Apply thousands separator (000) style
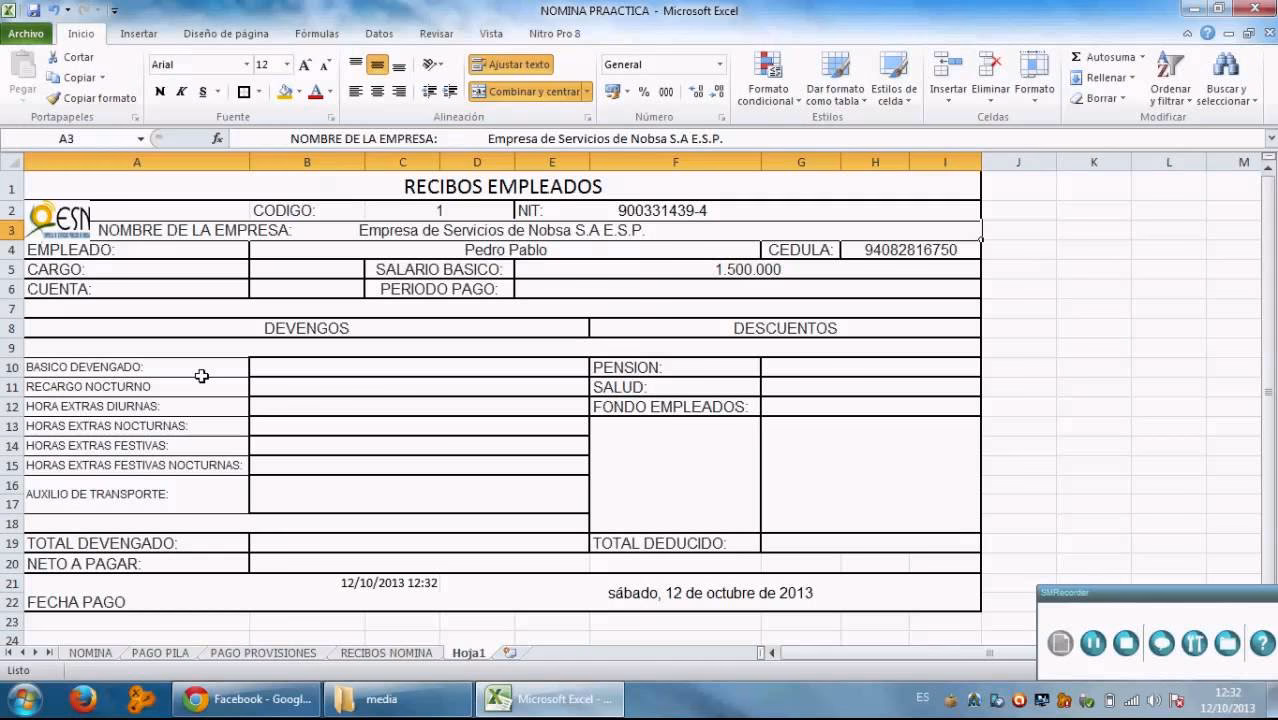This screenshot has width=1278, height=720. click(x=665, y=91)
